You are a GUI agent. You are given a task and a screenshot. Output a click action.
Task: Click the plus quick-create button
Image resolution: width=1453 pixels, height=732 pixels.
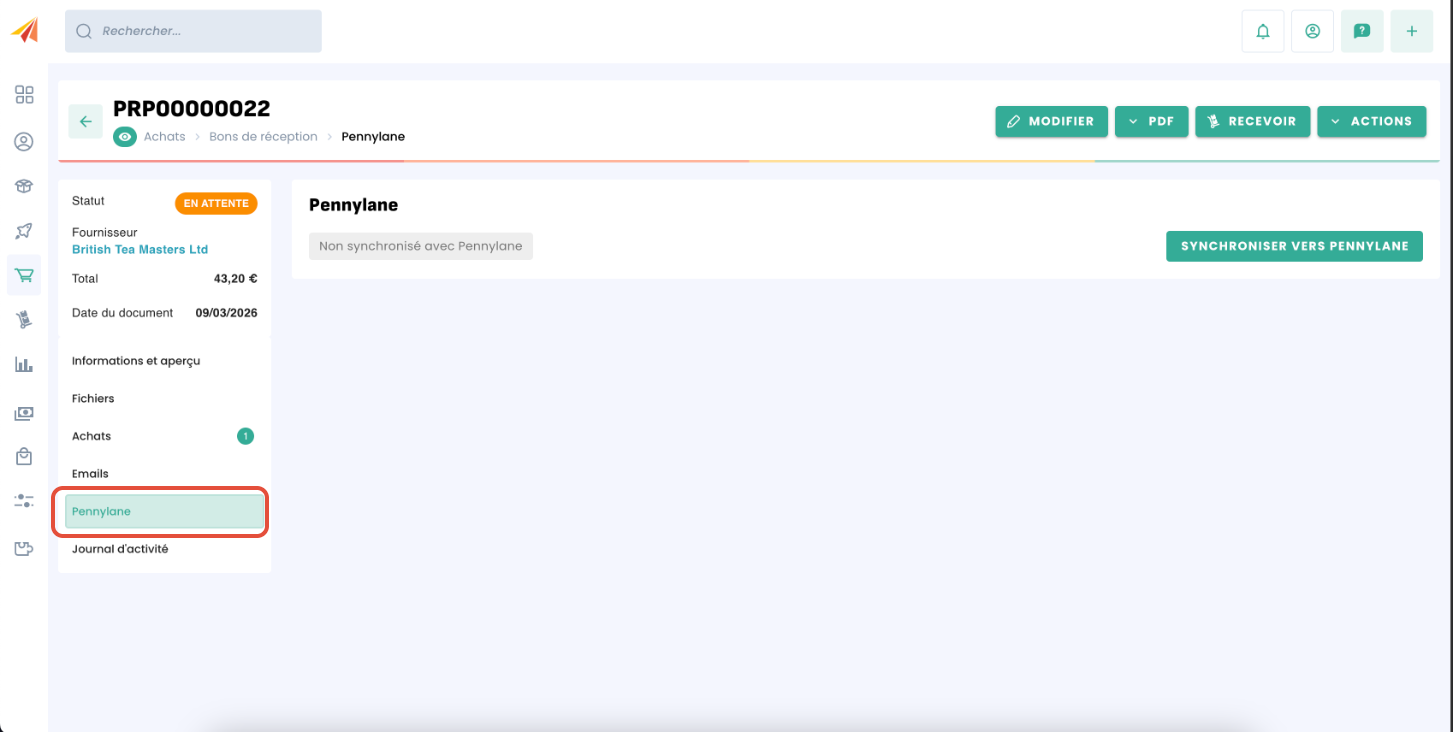point(1412,31)
